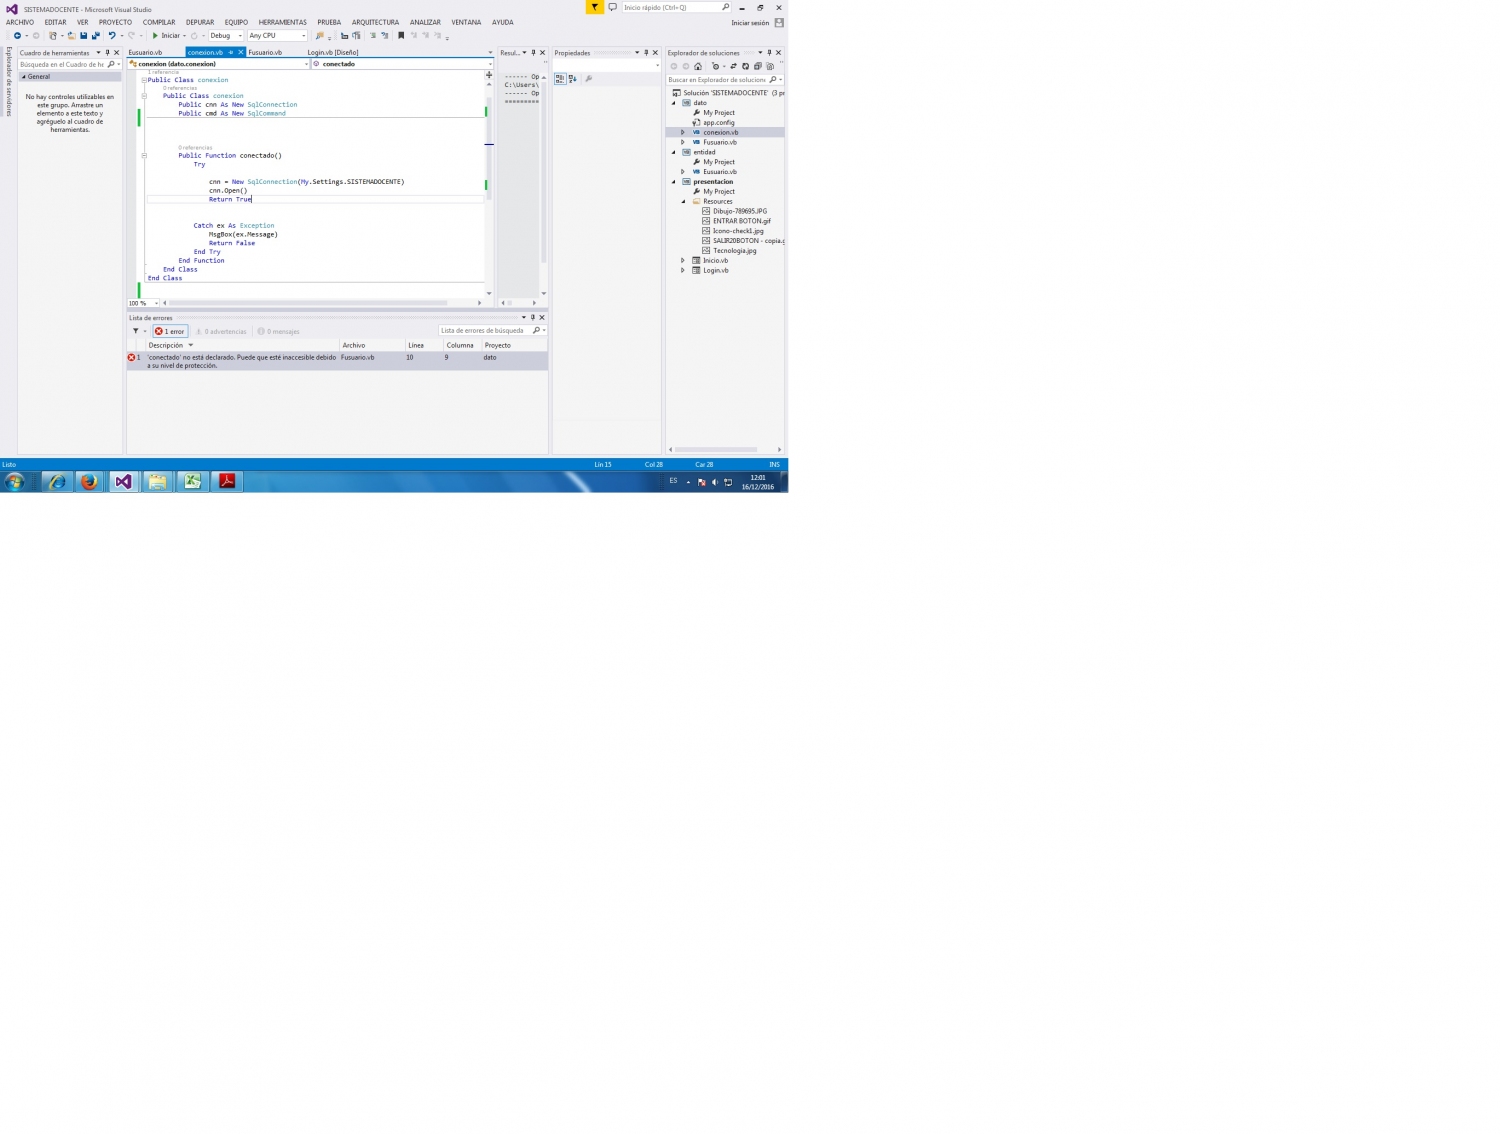The image size is (1500, 1134).
Task: Open the COMPILAR menu
Action: pos(159,22)
